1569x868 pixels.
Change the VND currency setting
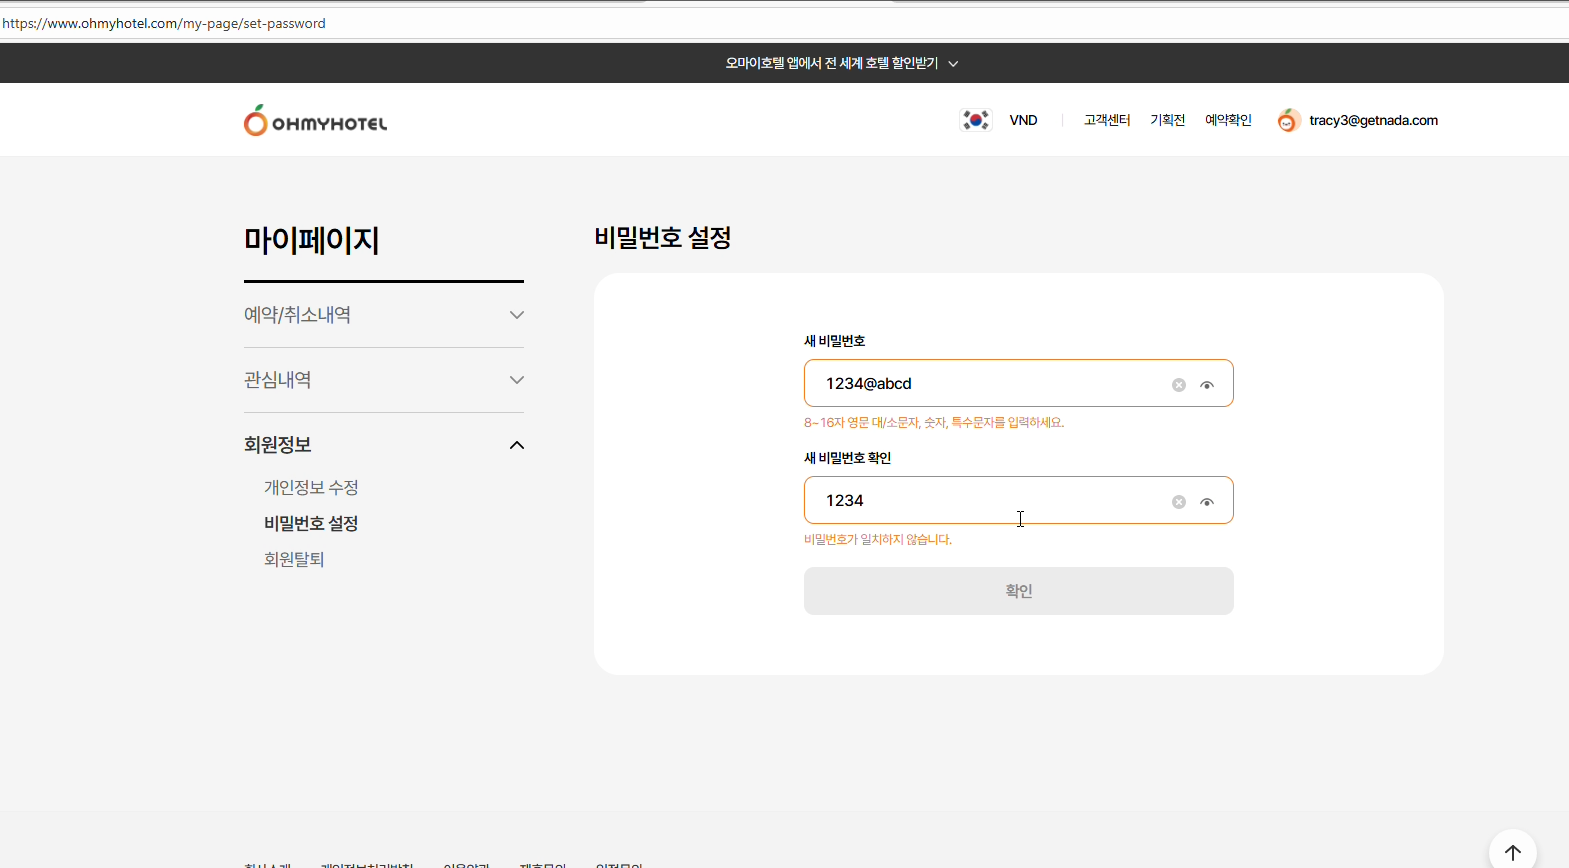tap(1023, 120)
